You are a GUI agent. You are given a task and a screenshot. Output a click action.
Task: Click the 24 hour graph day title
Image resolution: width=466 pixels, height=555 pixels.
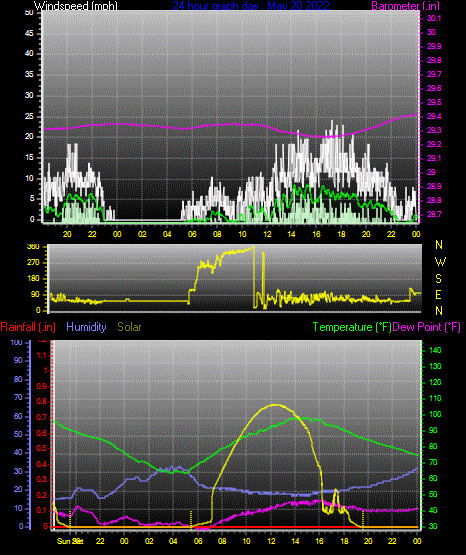tap(251, 5)
